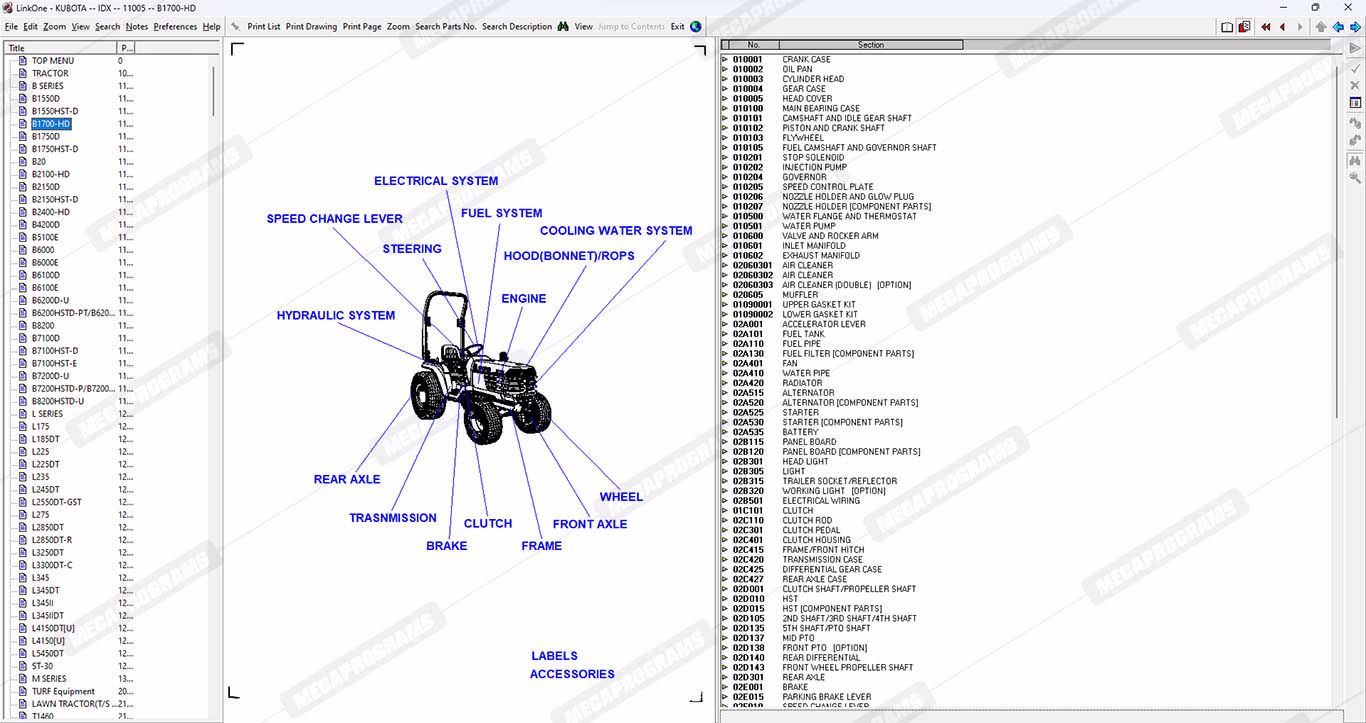The width and height of the screenshot is (1366, 723).
Task: Click the binoculars icon beside View
Action: coord(563,27)
